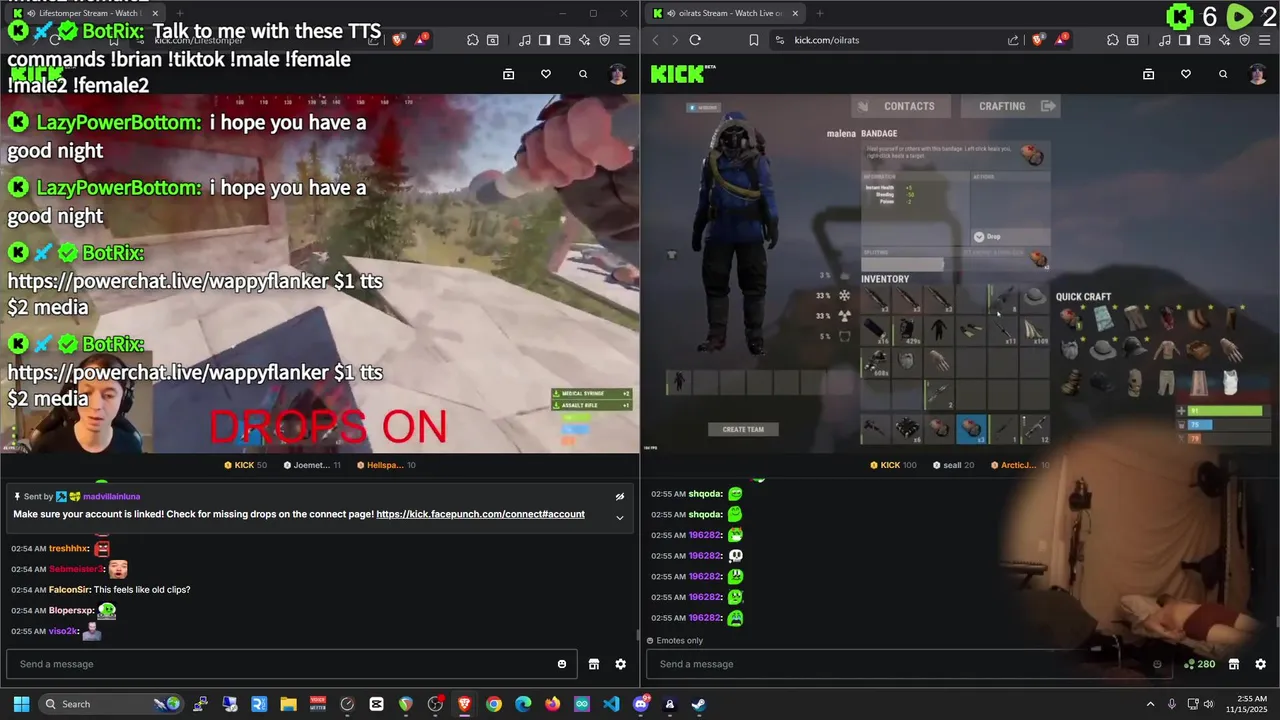Open Windows Start menu
The image size is (1280, 720).
click(x=21, y=704)
